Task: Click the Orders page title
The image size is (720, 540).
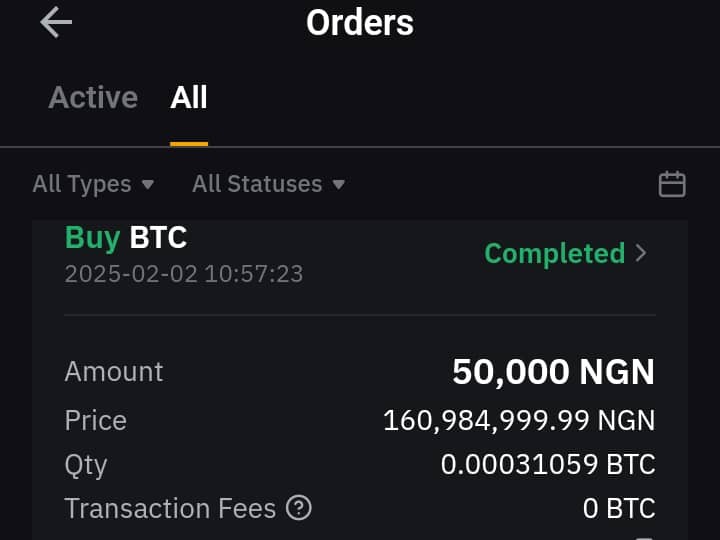Action: click(x=360, y=22)
